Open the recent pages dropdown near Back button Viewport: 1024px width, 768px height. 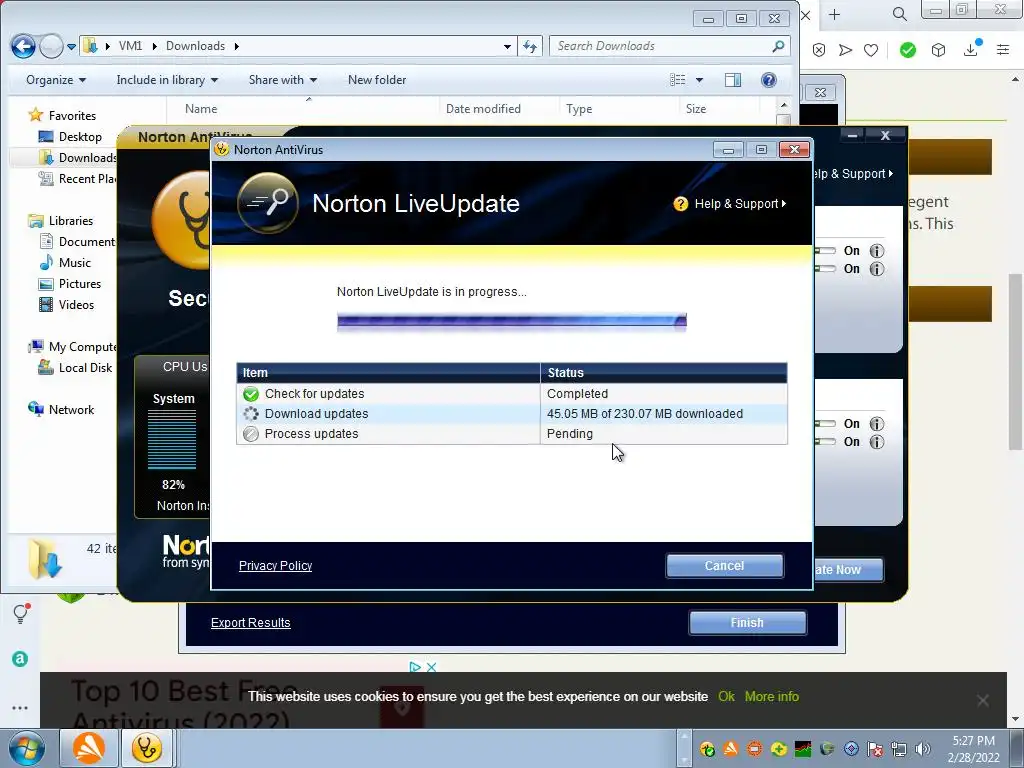(x=71, y=46)
